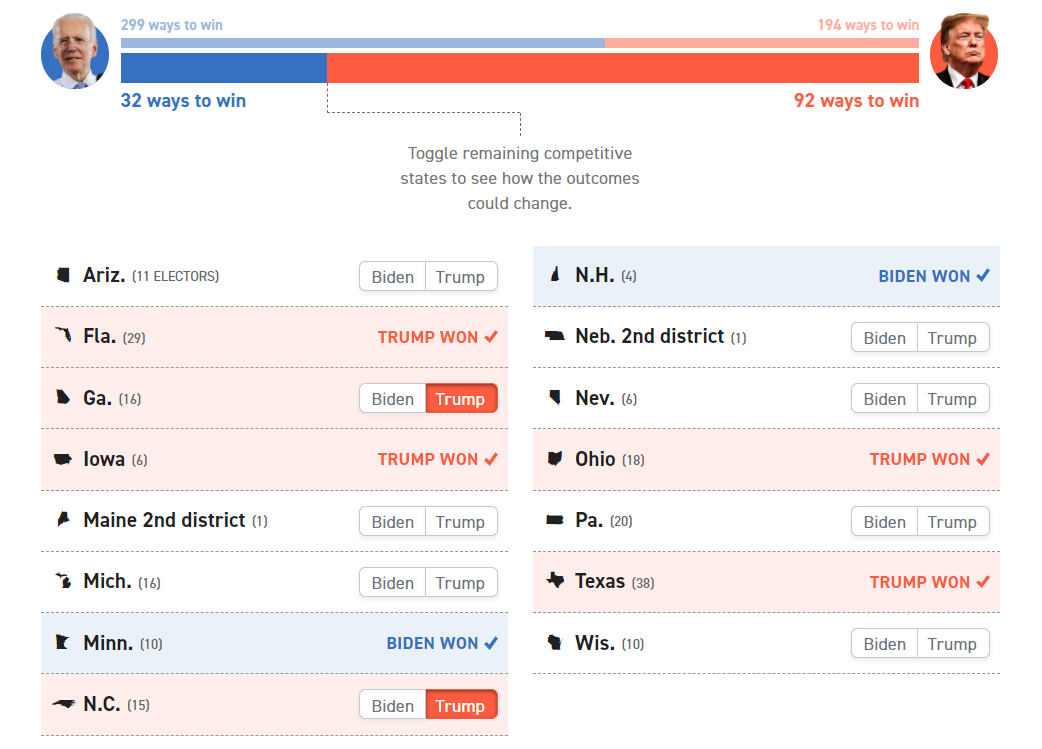1042x749 pixels.
Task: Click the Wisconsin state shape icon
Action: coord(555,642)
